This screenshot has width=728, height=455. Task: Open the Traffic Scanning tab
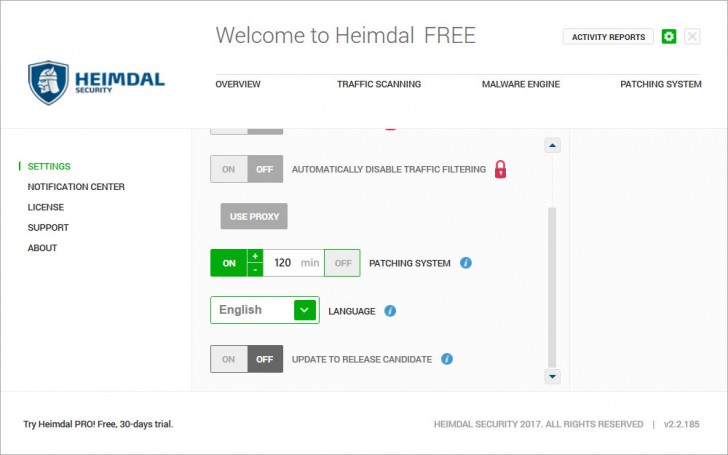[379, 84]
